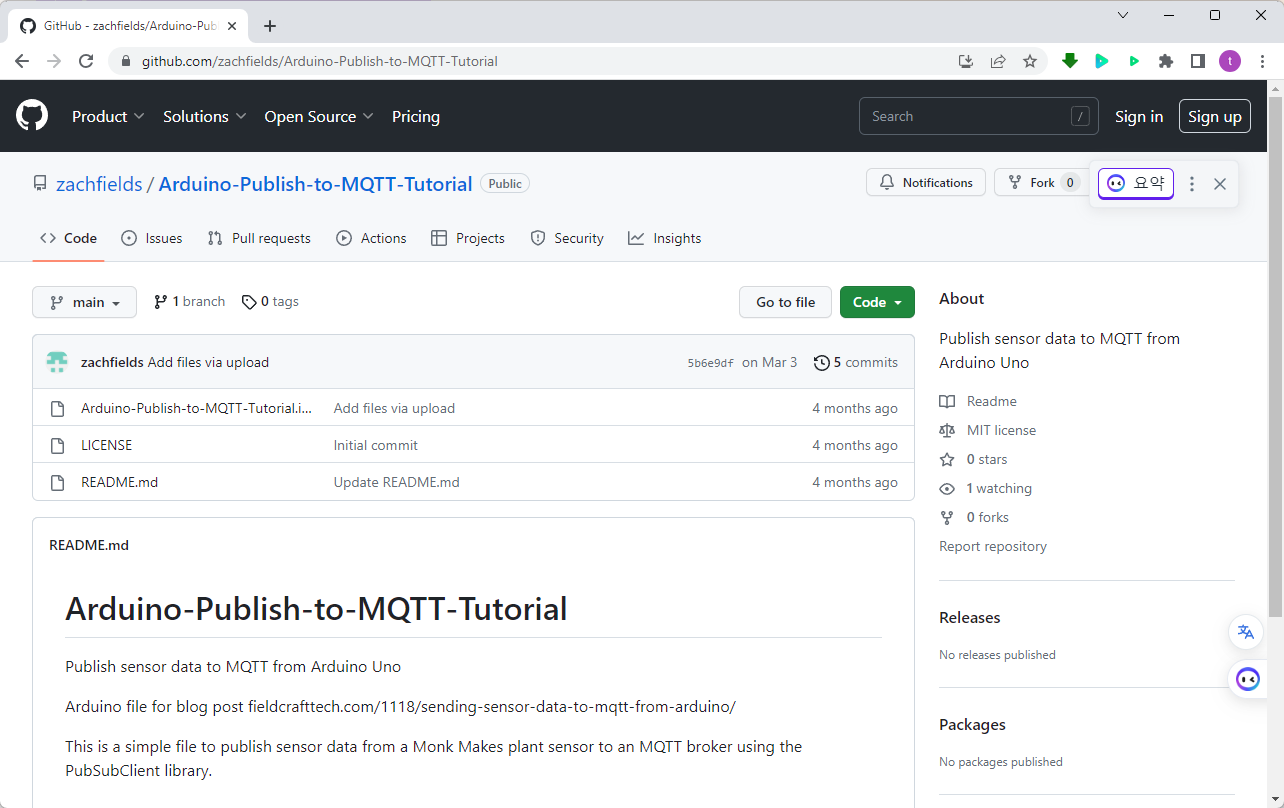Reload the page with the refresh icon
1284x808 pixels.
[x=86, y=61]
